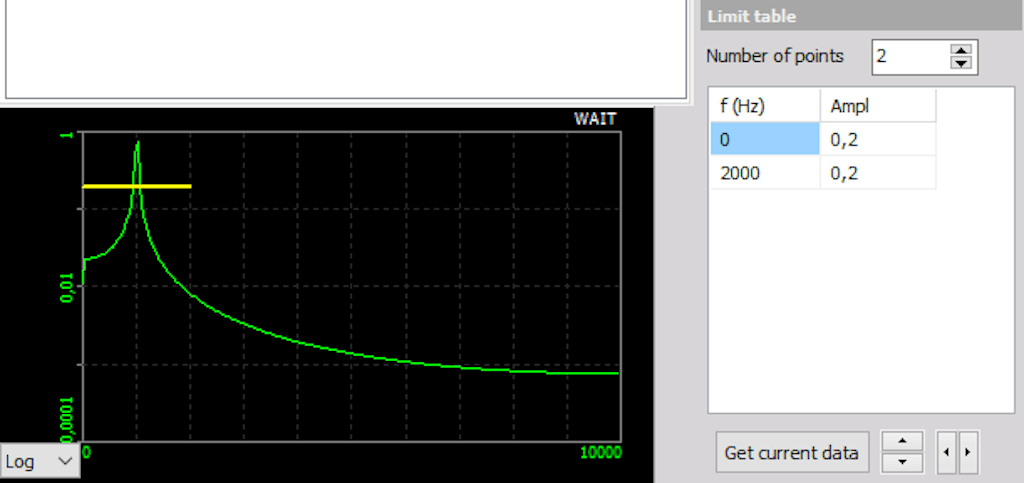Viewport: 1024px width, 483px height.
Task: Click the 0,0001 y-axis label
Action: [67, 418]
